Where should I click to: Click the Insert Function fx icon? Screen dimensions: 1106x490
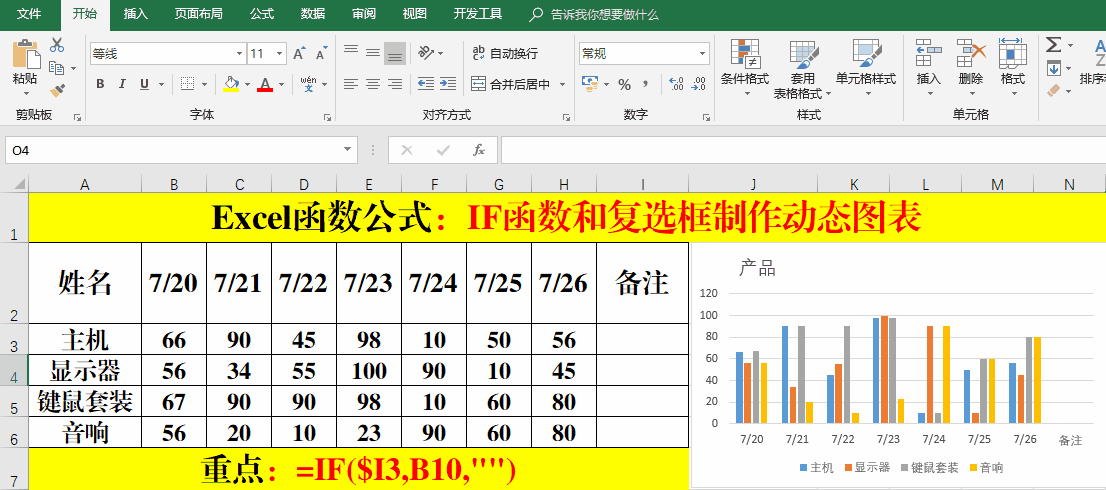(x=479, y=150)
